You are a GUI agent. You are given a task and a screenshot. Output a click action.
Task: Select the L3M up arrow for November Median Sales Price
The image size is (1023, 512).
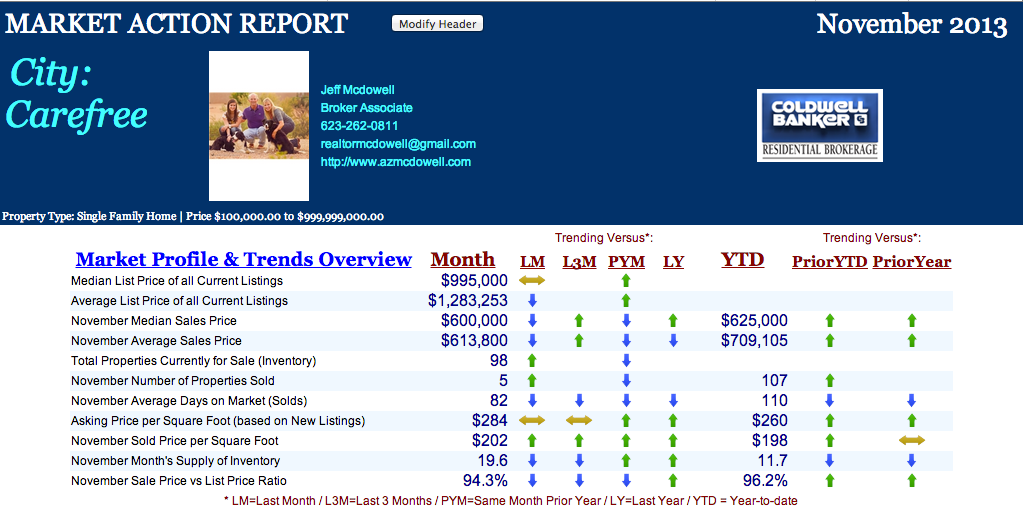pyautogui.click(x=578, y=321)
